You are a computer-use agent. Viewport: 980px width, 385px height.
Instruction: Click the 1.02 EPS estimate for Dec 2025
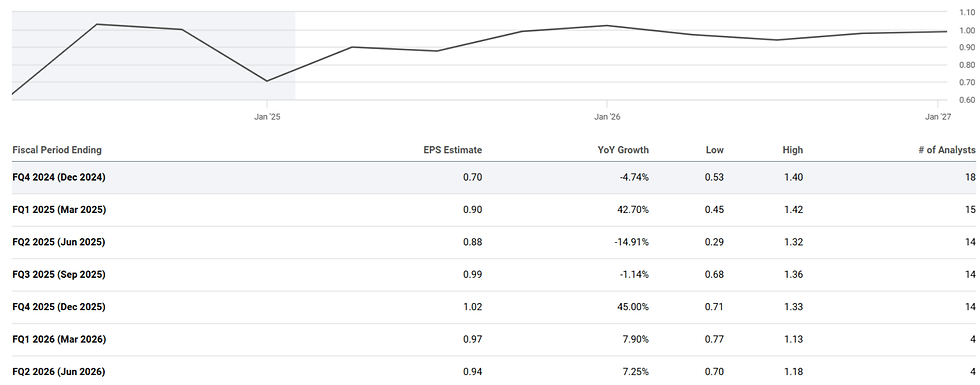[x=472, y=308]
